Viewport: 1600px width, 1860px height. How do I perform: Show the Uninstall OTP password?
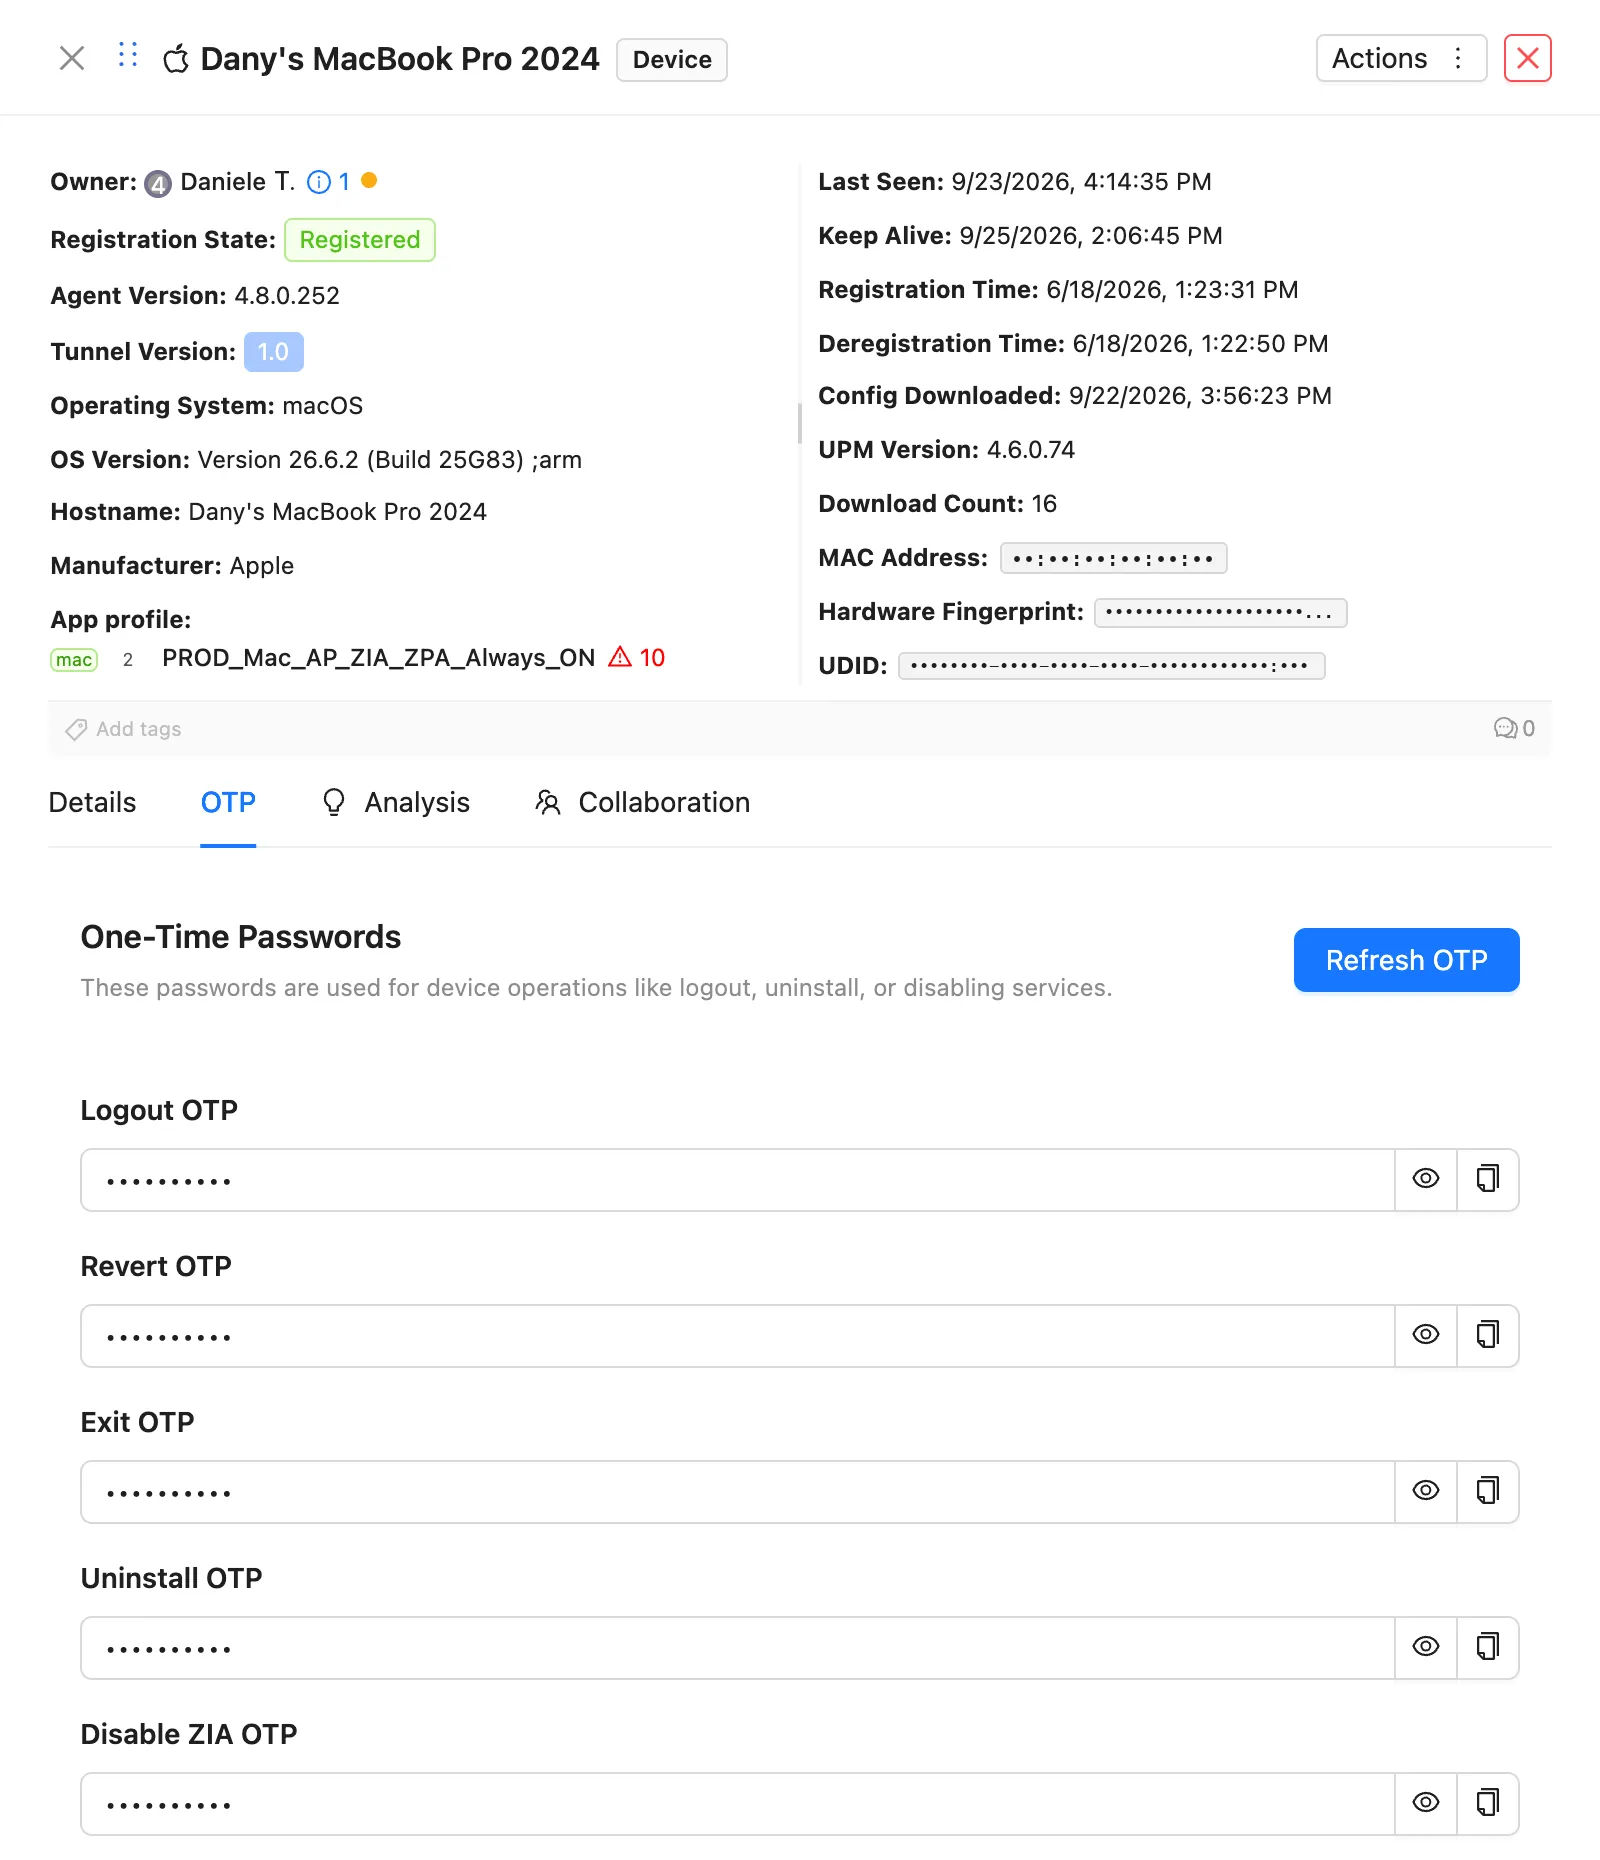point(1426,1647)
